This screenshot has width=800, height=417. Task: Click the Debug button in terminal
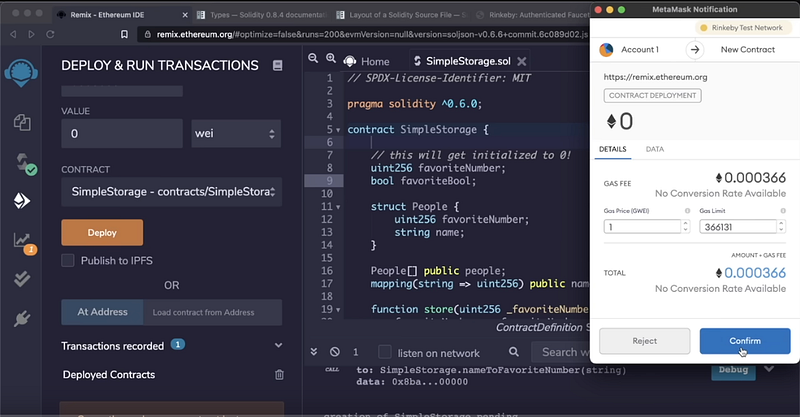[x=733, y=370]
